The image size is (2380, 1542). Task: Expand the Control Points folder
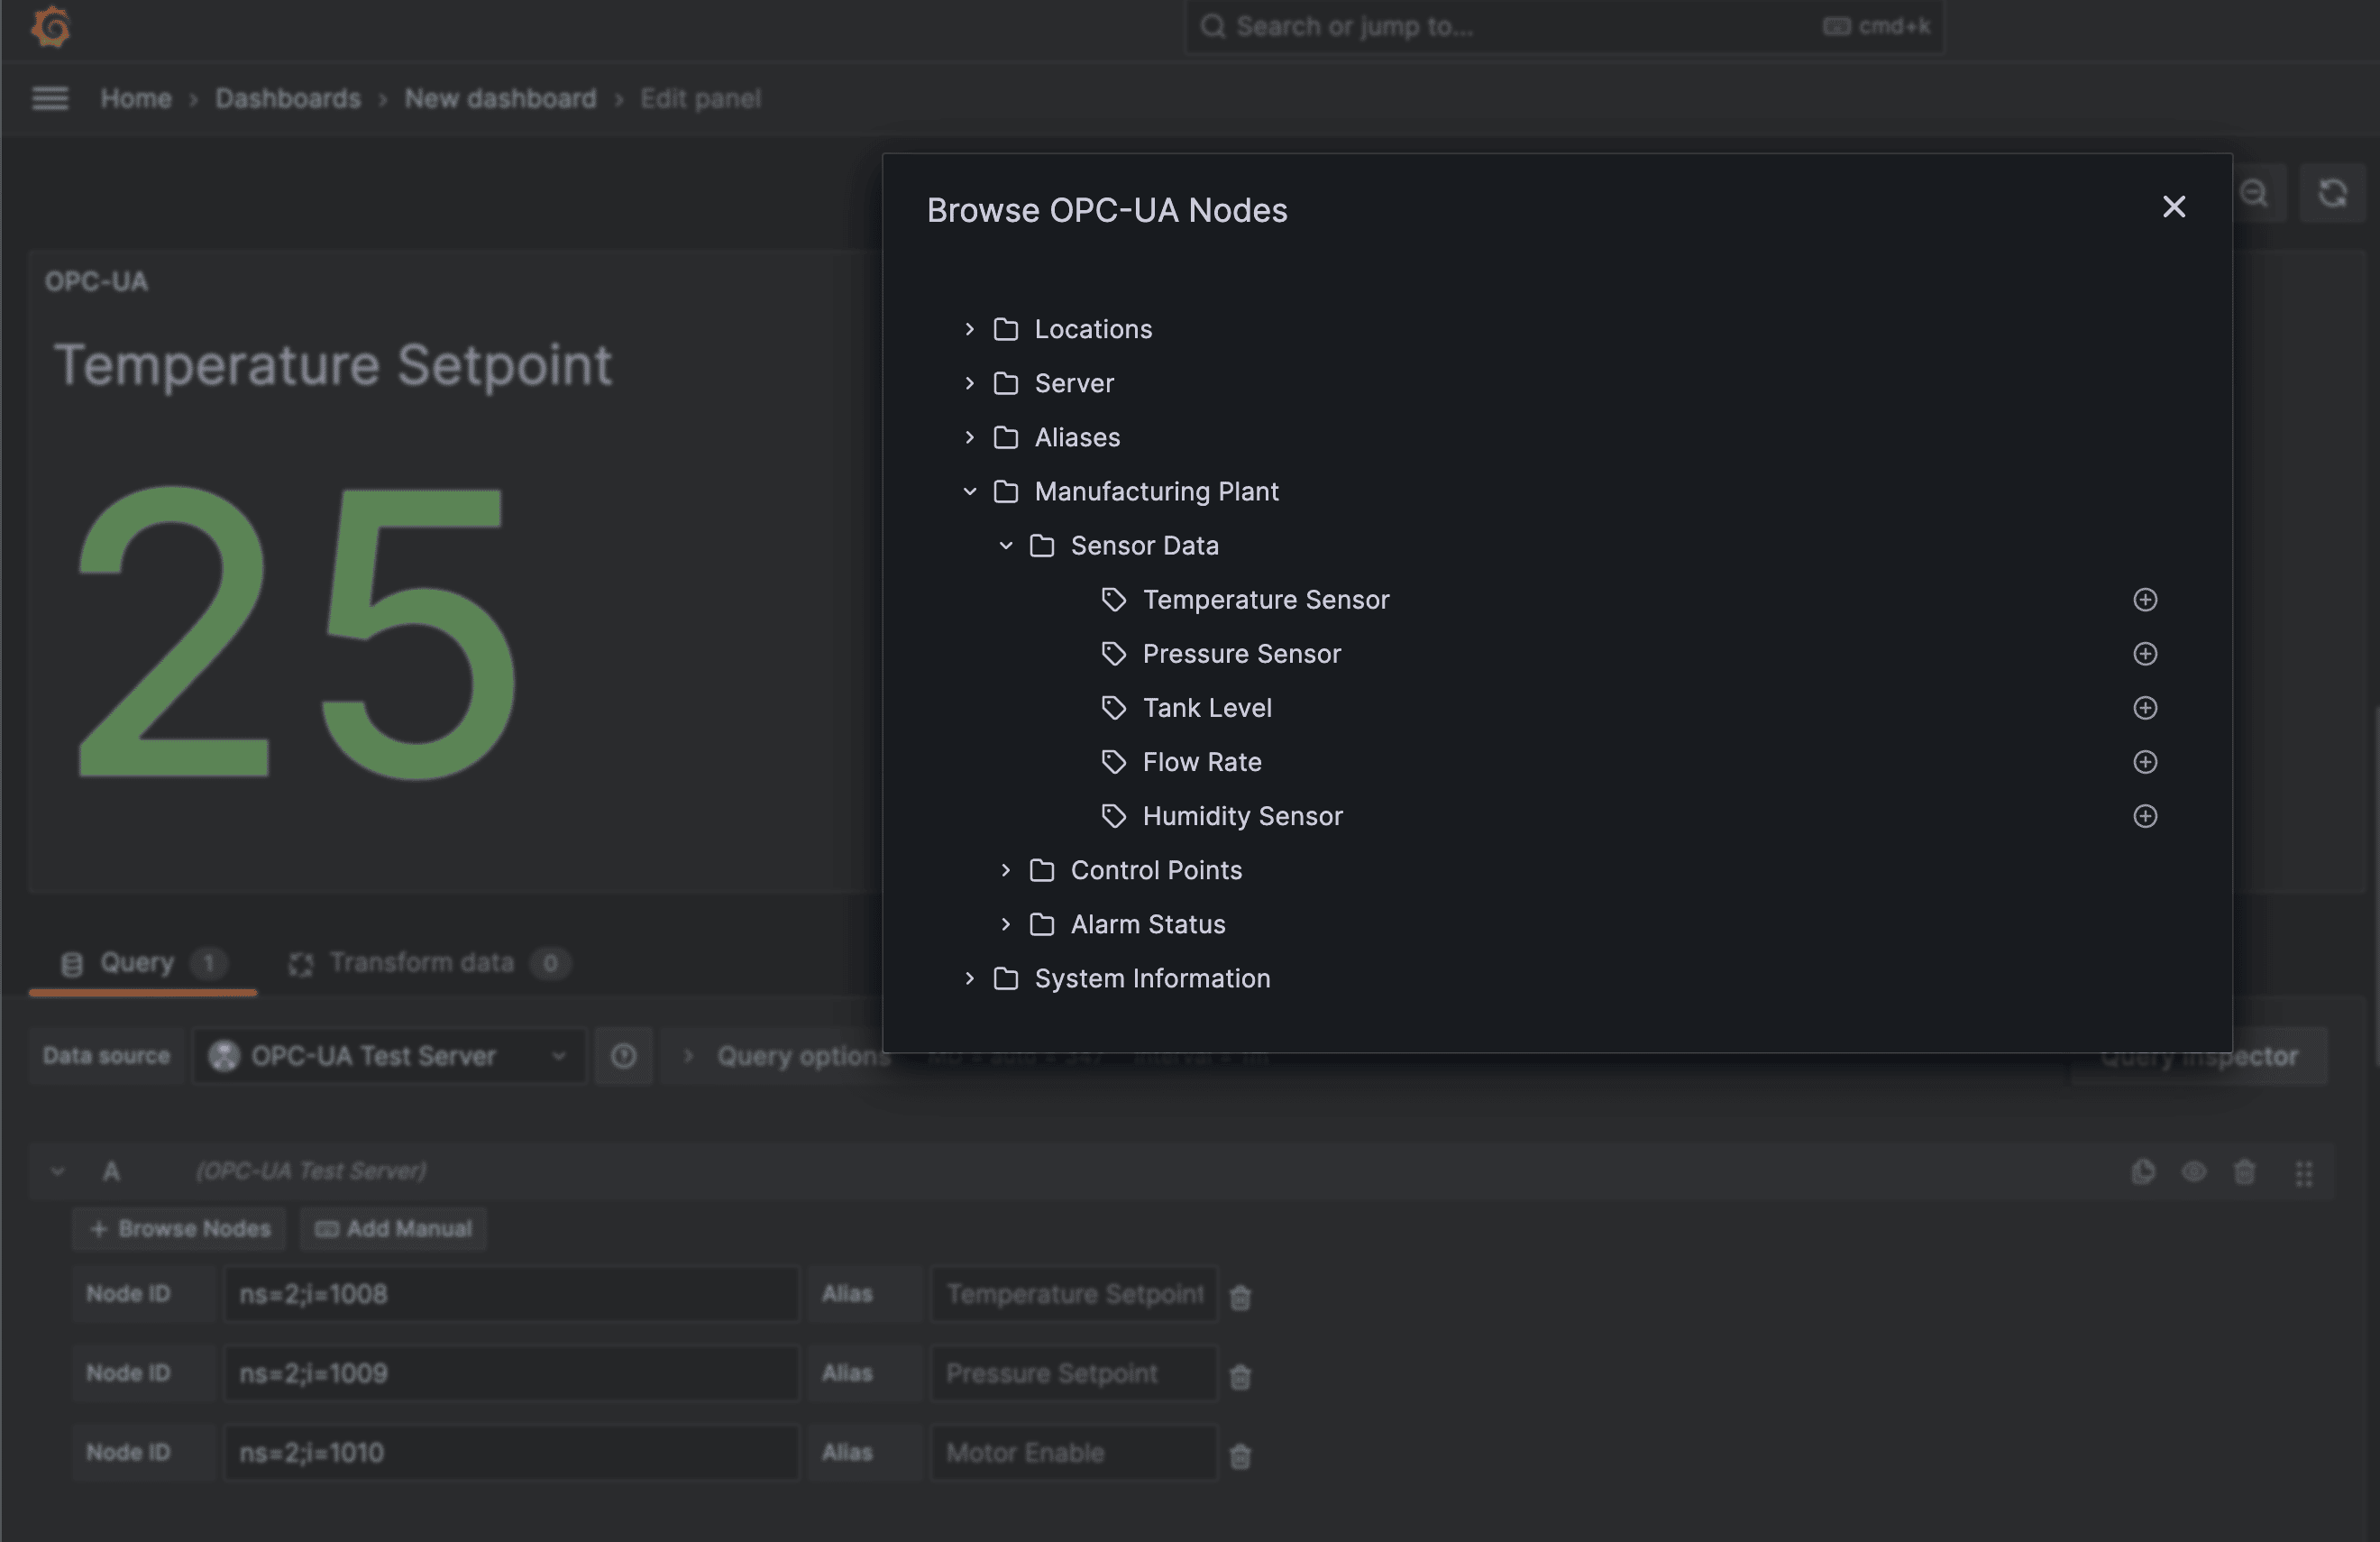[x=1005, y=870]
